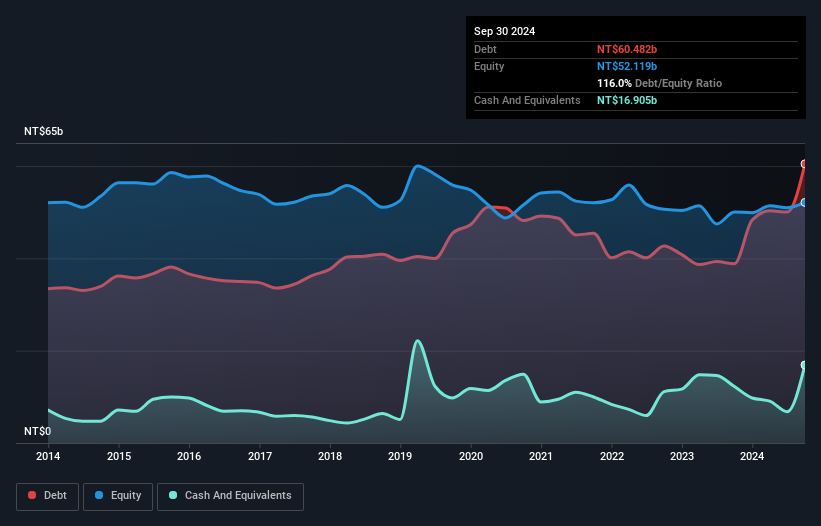Screen dimensions: 821x526
Task: Click the 2021 x-axis label
Action: (541, 456)
